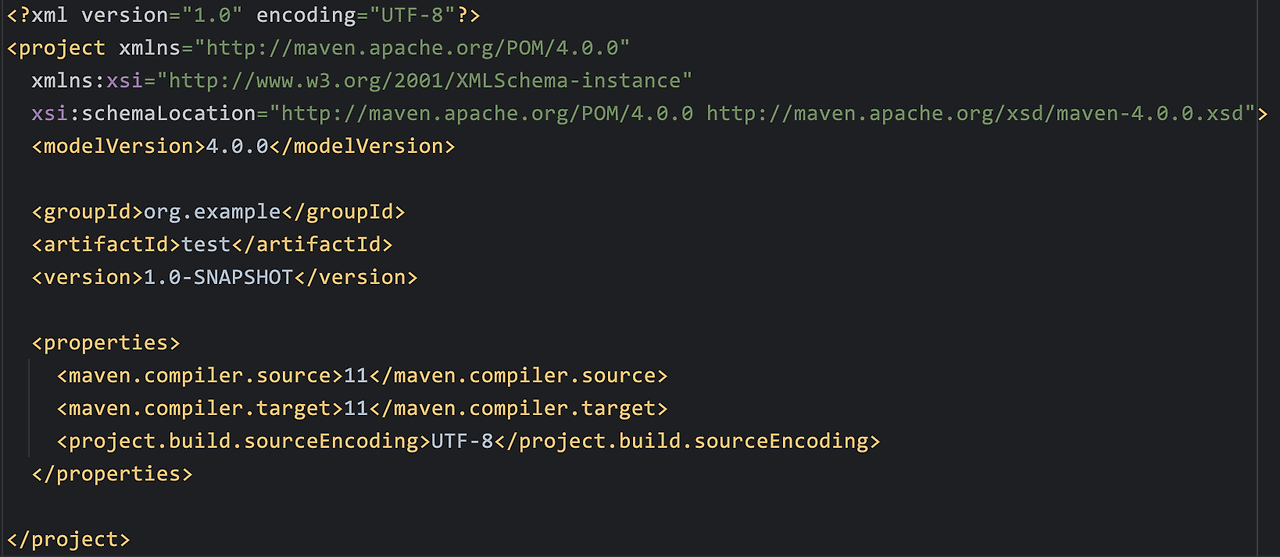Click the opening properties tag
1280x557 pixels.
(106, 343)
